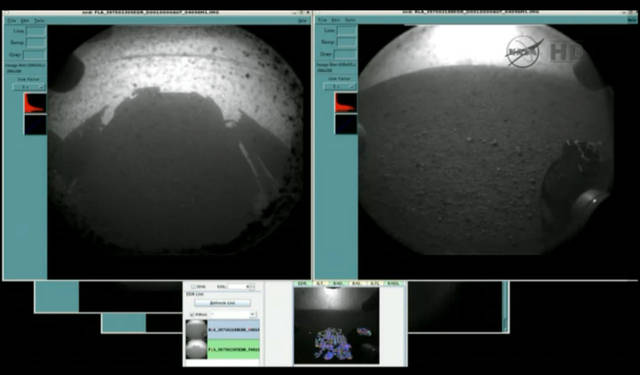
Task: Open File menu in right image window
Action: pos(322,20)
